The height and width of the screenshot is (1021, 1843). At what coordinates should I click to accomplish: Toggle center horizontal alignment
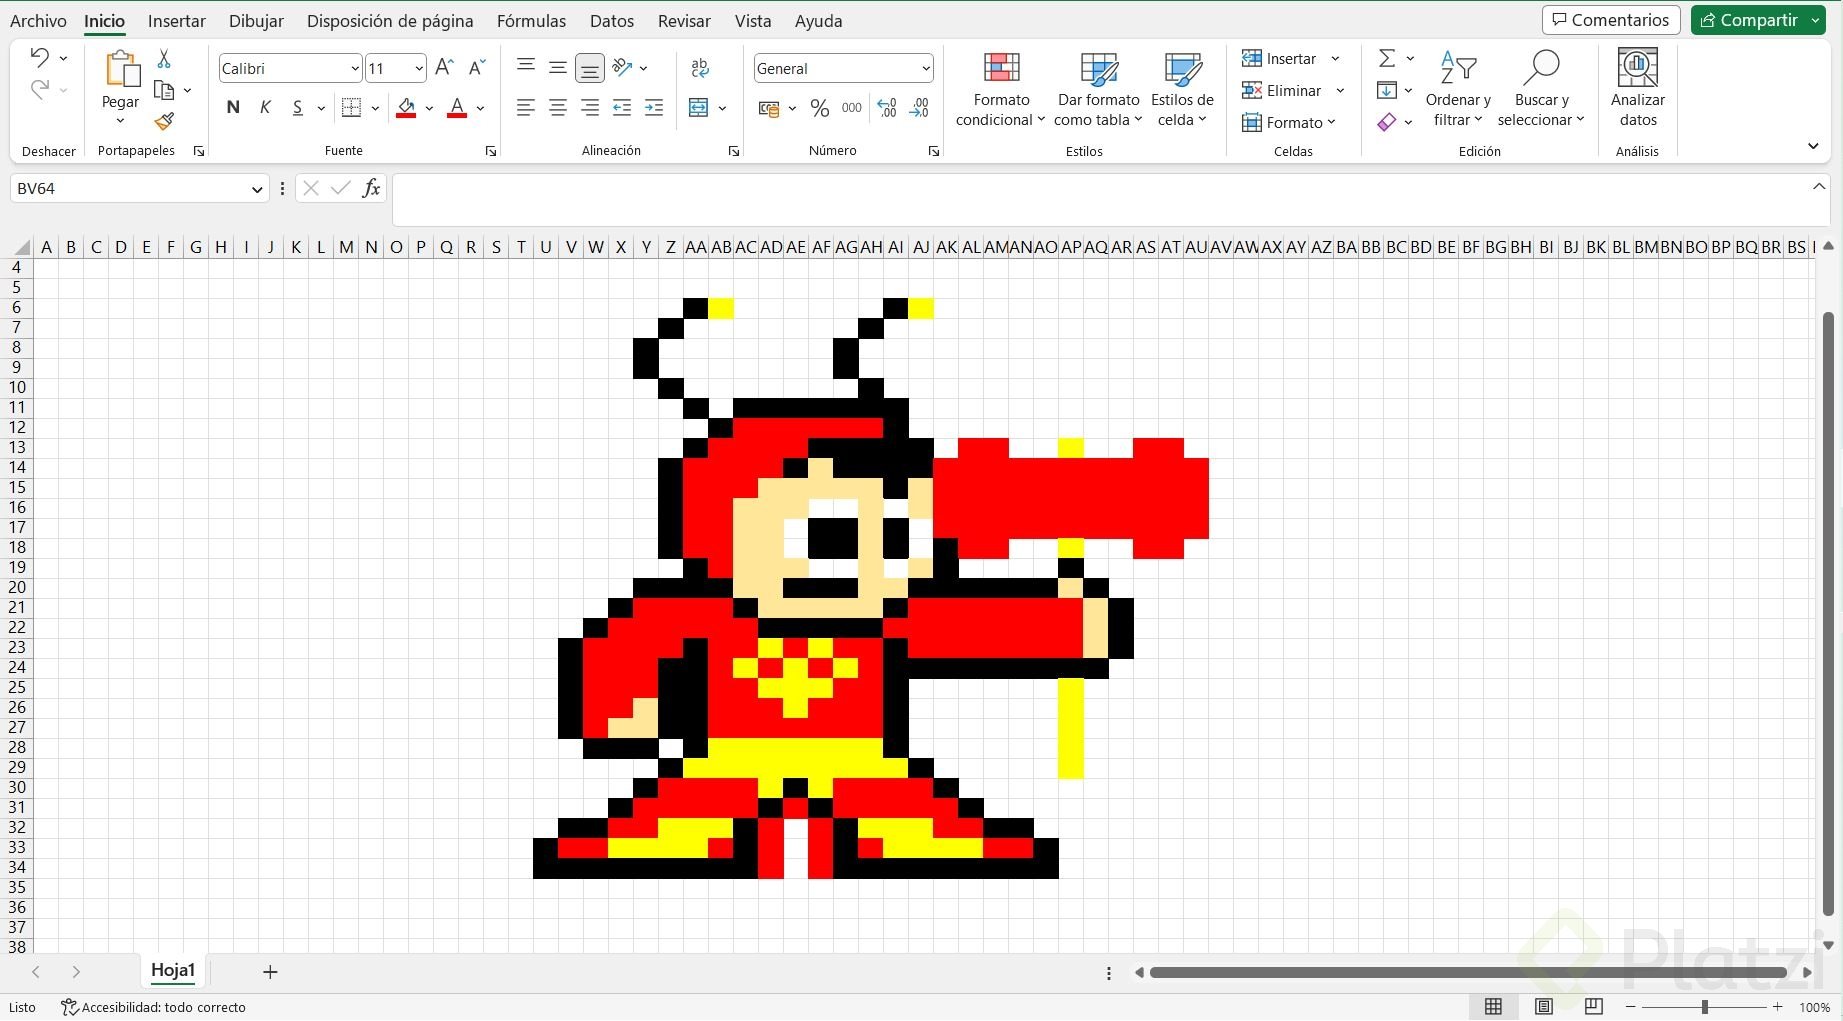(557, 107)
